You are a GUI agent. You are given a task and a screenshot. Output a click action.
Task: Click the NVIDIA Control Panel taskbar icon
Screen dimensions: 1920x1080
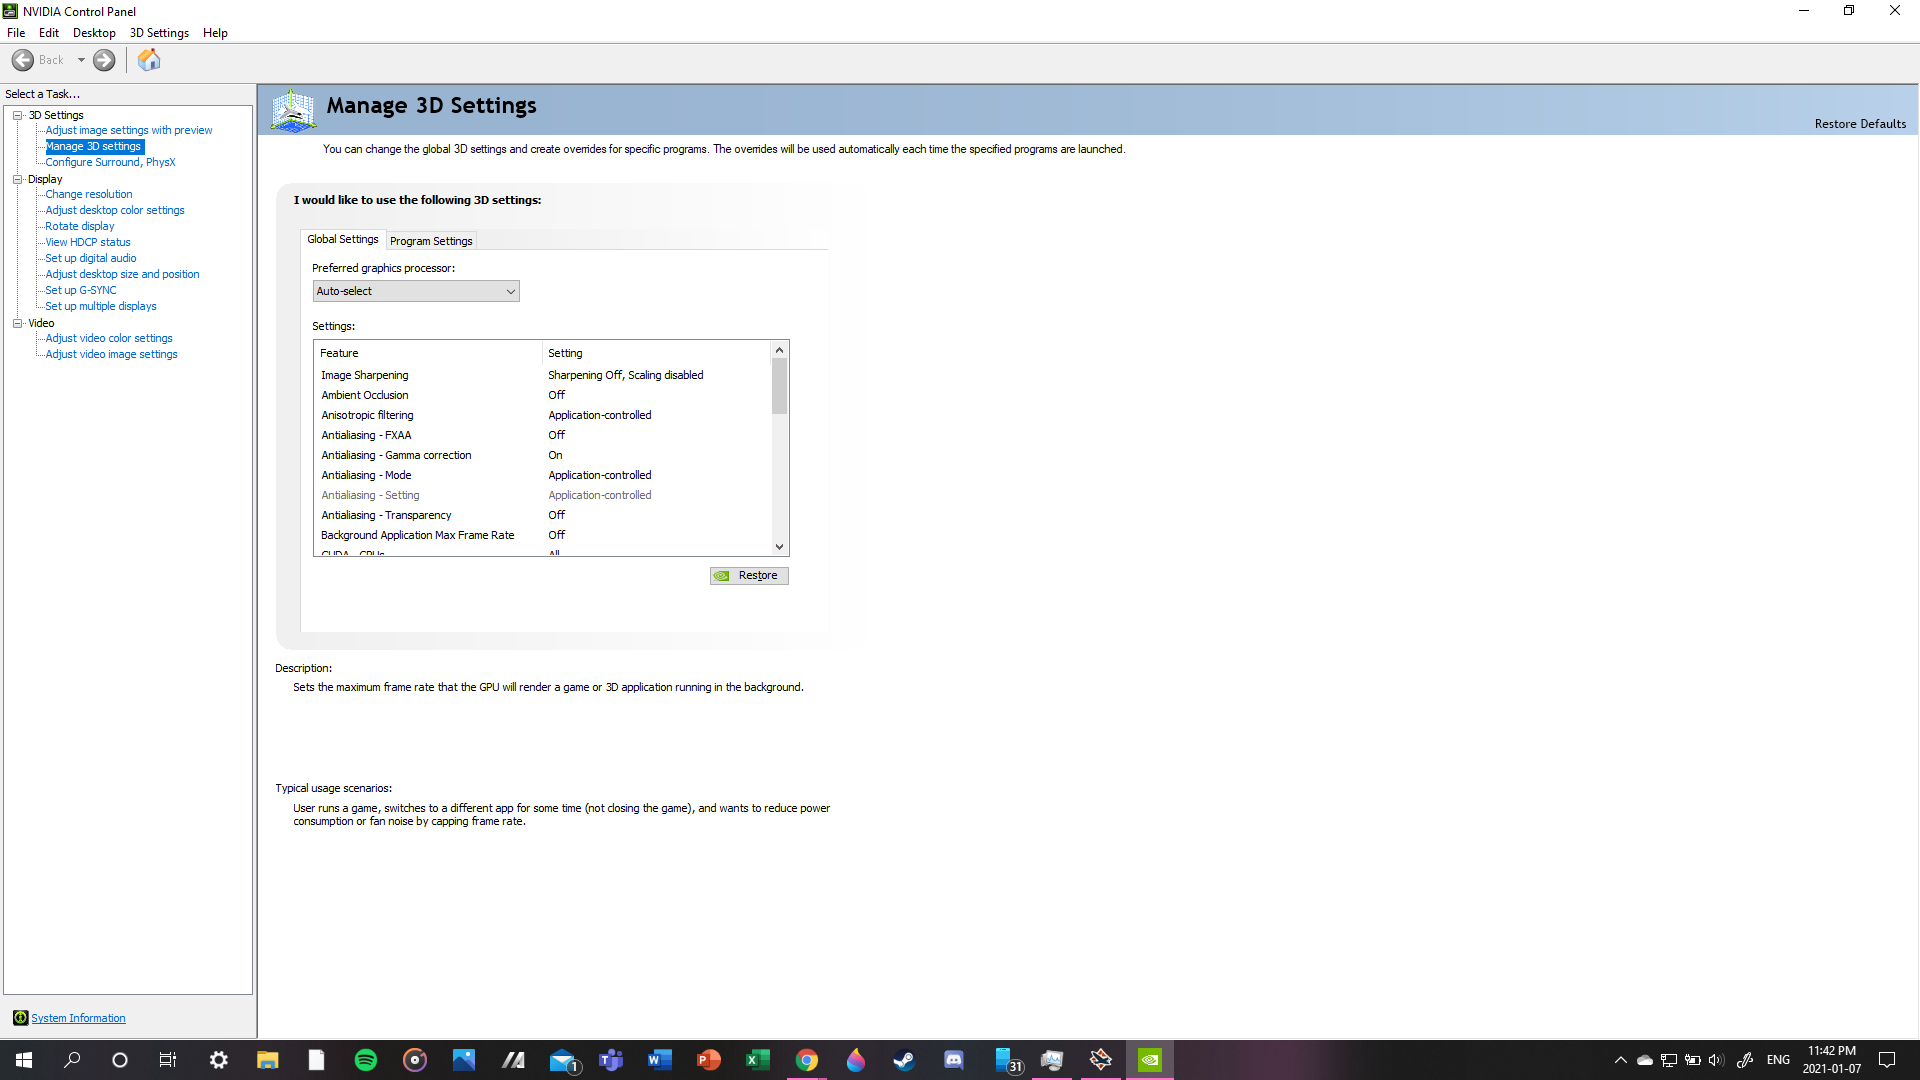pyautogui.click(x=1149, y=1060)
